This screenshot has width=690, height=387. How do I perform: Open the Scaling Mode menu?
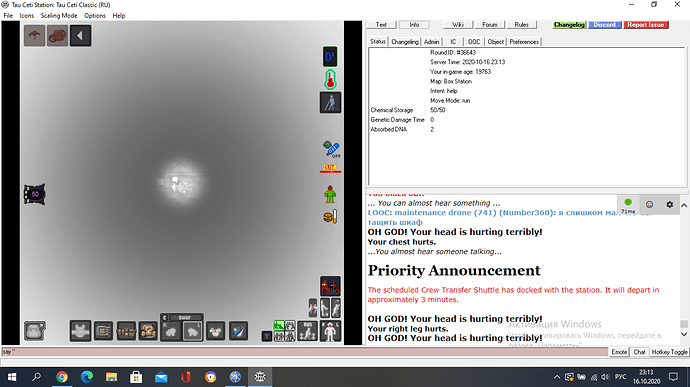(x=59, y=15)
